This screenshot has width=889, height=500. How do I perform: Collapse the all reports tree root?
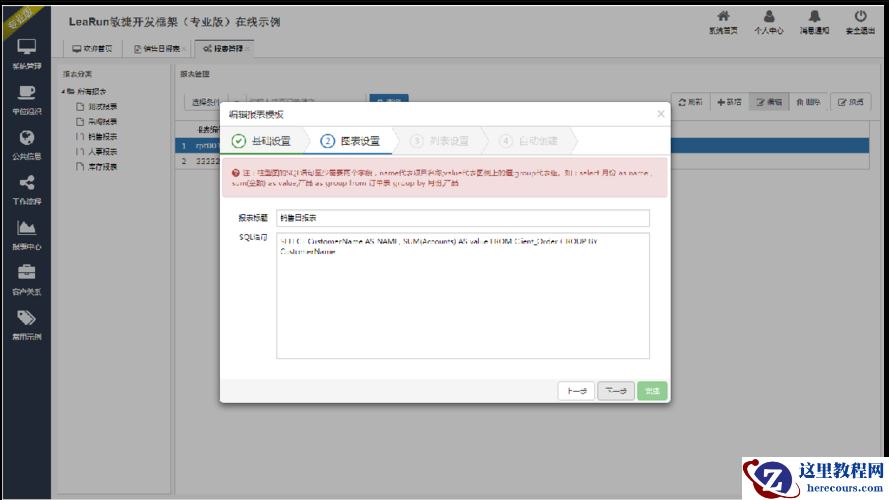tap(64, 91)
